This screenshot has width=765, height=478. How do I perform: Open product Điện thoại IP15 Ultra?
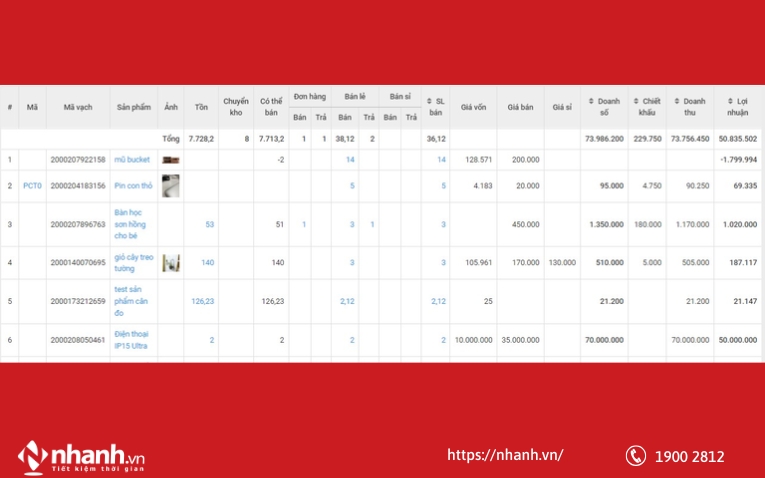click(x=131, y=340)
